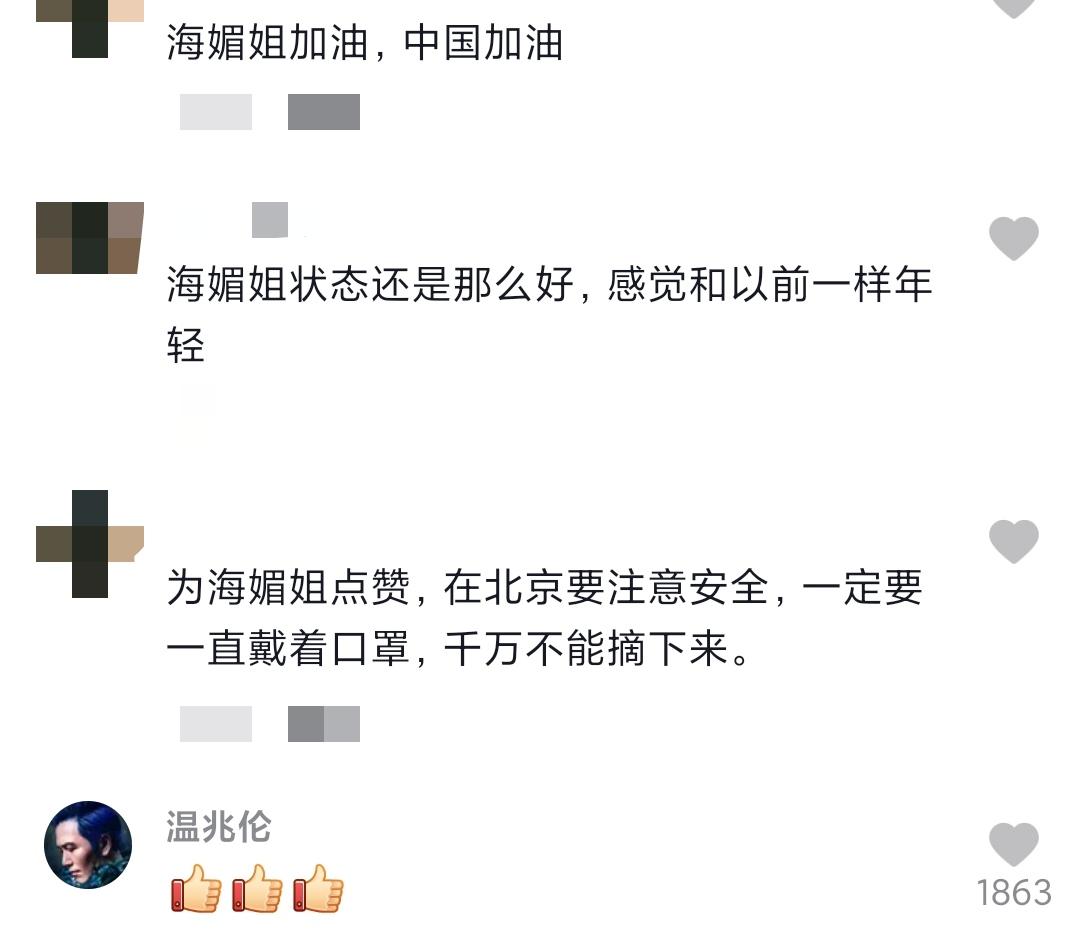
Task: Tap the heart beside "海媚姐加油,中国加油" comment
Action: pos(1013,6)
